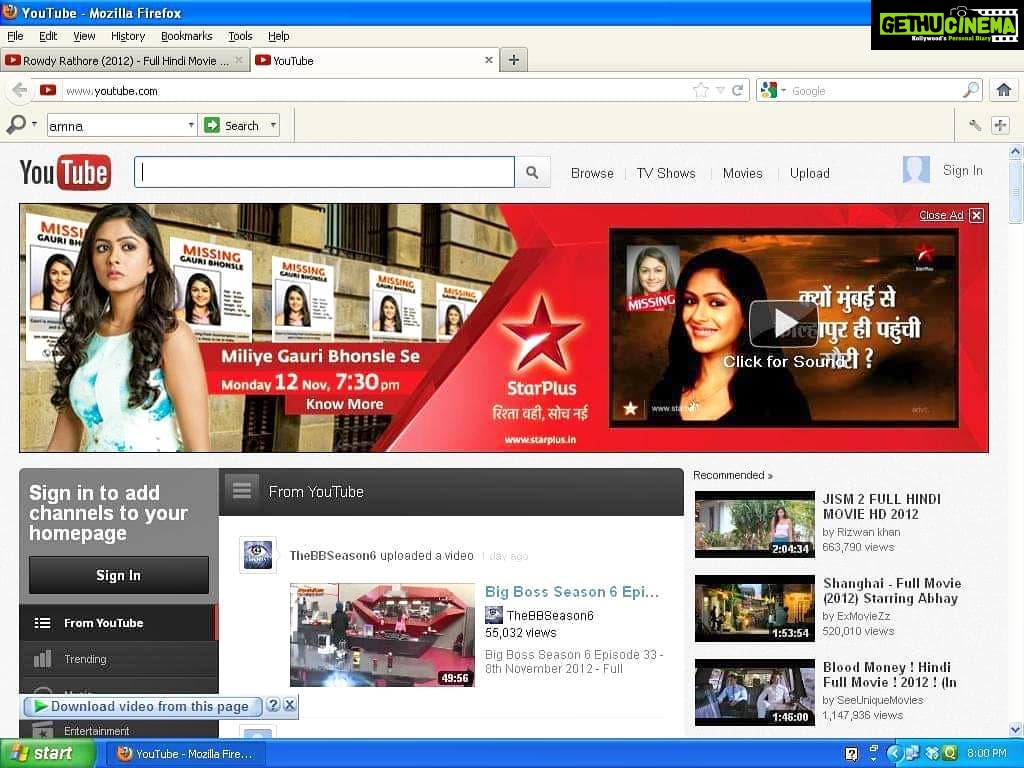Screen dimensions: 1024x768
Task: Click Download video from this page
Action: click(x=142, y=706)
